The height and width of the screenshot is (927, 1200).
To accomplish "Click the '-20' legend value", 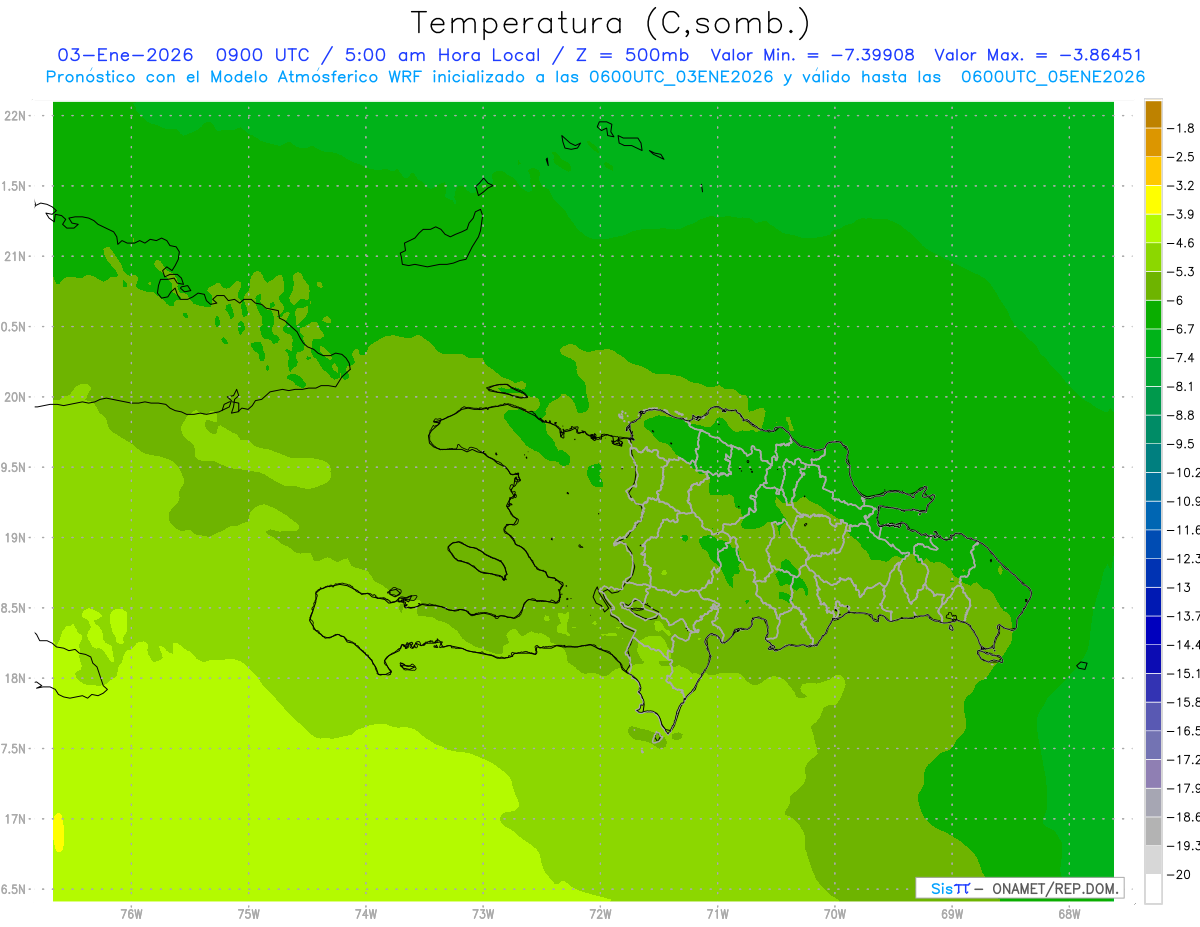I will (1180, 874).
